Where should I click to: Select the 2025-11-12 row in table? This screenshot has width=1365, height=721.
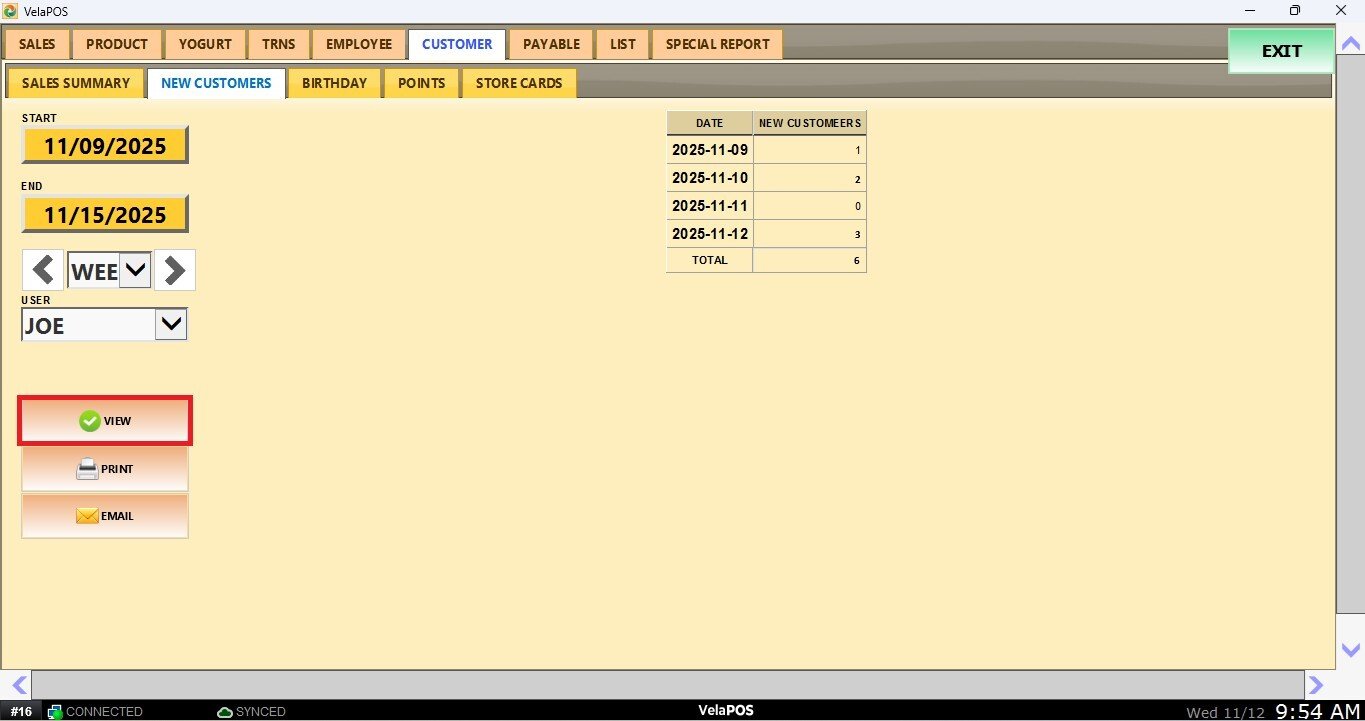point(766,234)
